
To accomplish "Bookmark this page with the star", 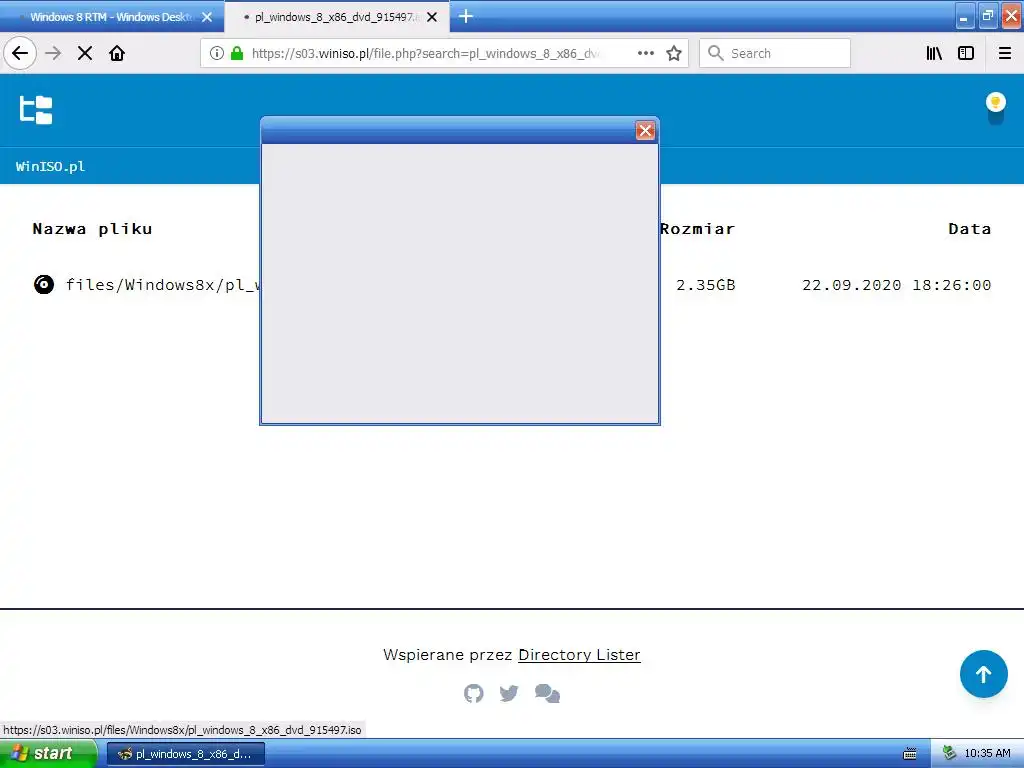I will pos(674,53).
